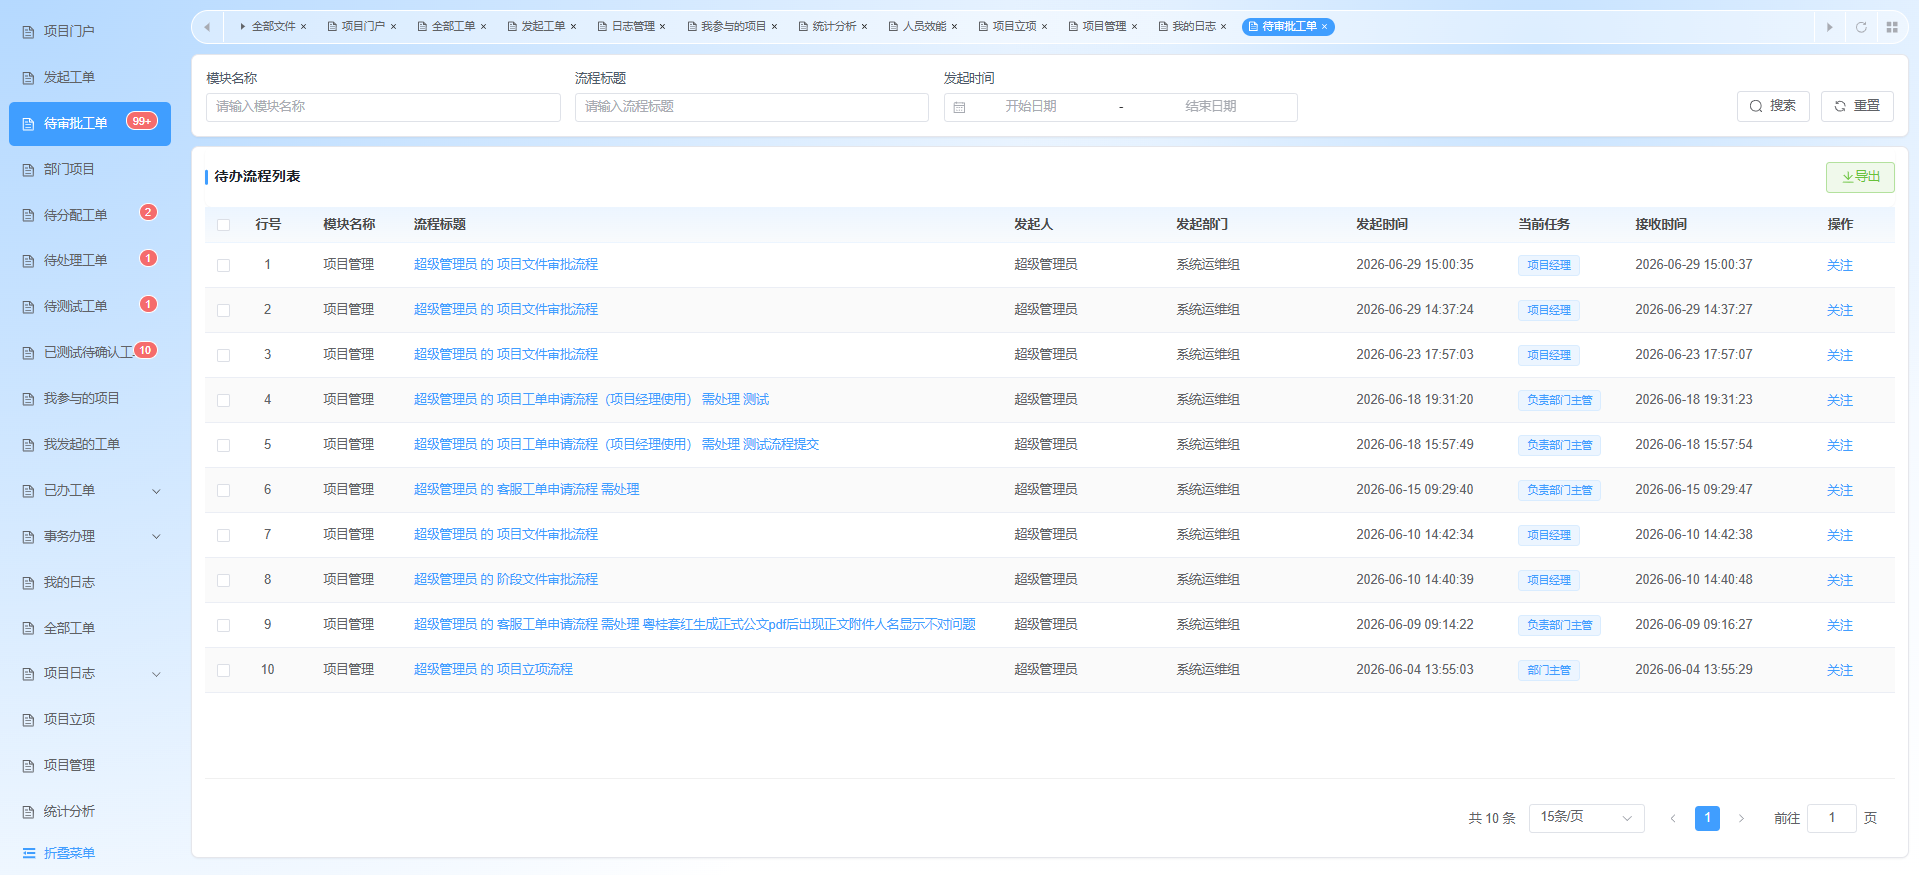Open 我参与的项目 sidebar icon
This screenshot has width=1919, height=875.
[x=28, y=399]
